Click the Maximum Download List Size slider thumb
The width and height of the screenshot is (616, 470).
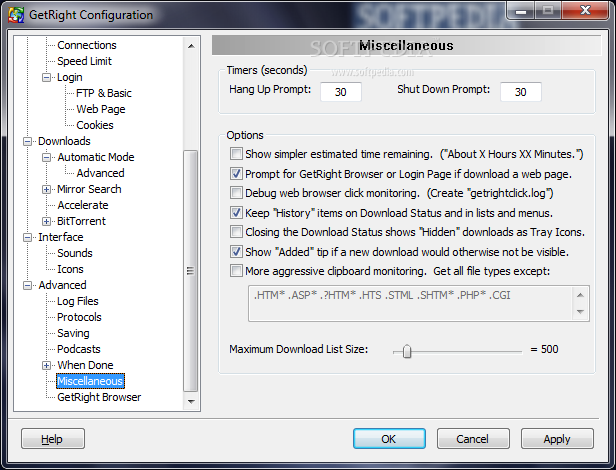407,351
